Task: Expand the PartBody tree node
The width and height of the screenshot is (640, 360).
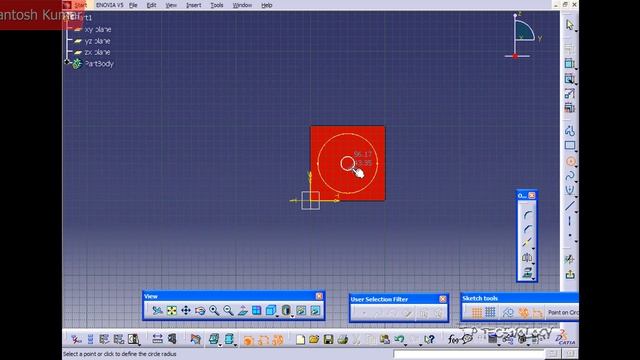Action: (67, 62)
